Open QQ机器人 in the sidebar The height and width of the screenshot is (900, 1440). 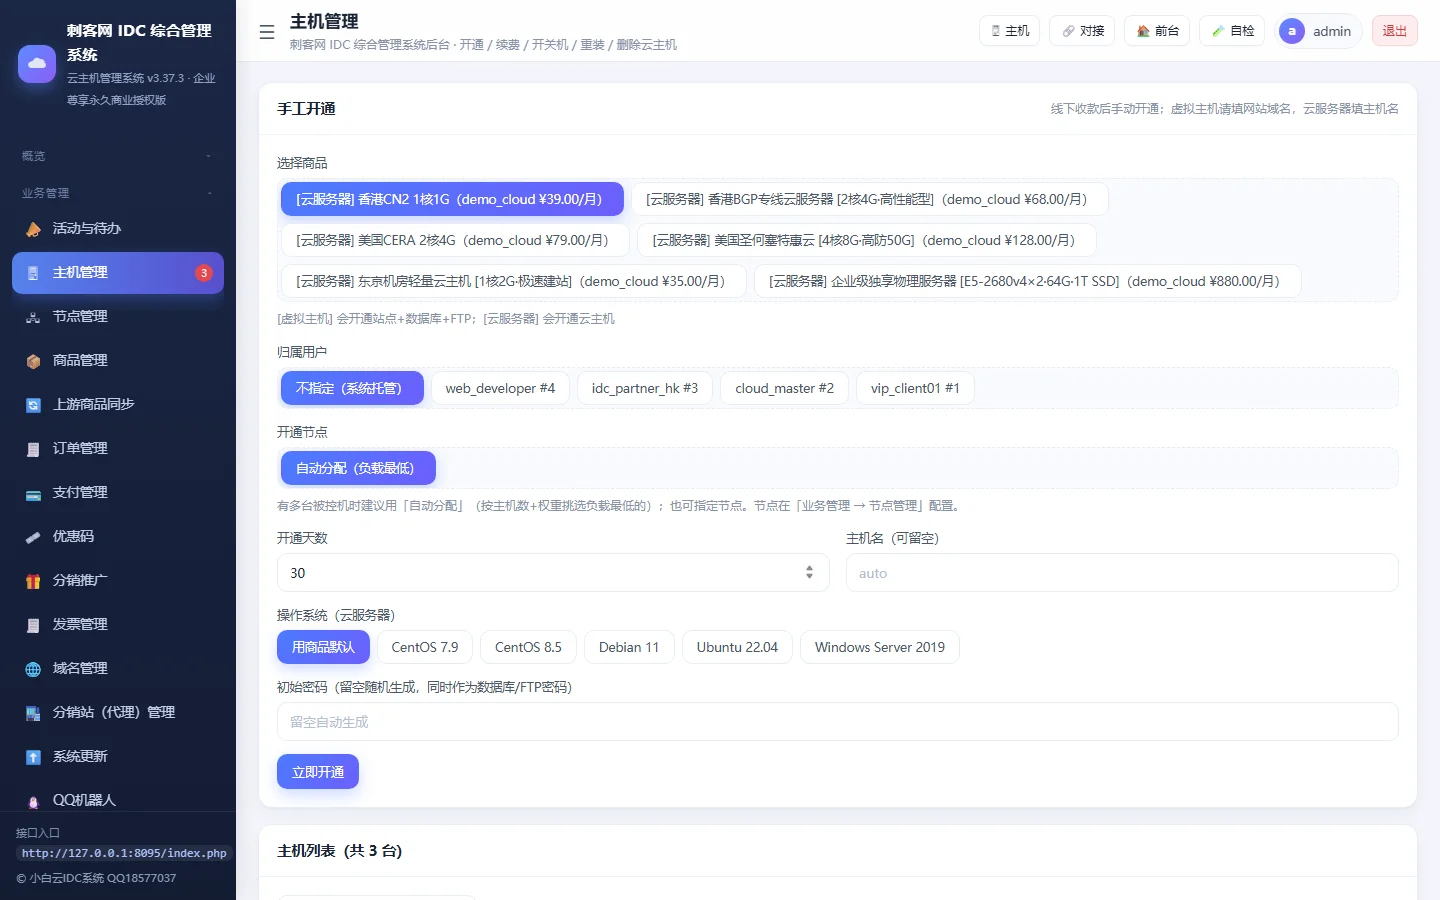click(x=118, y=800)
